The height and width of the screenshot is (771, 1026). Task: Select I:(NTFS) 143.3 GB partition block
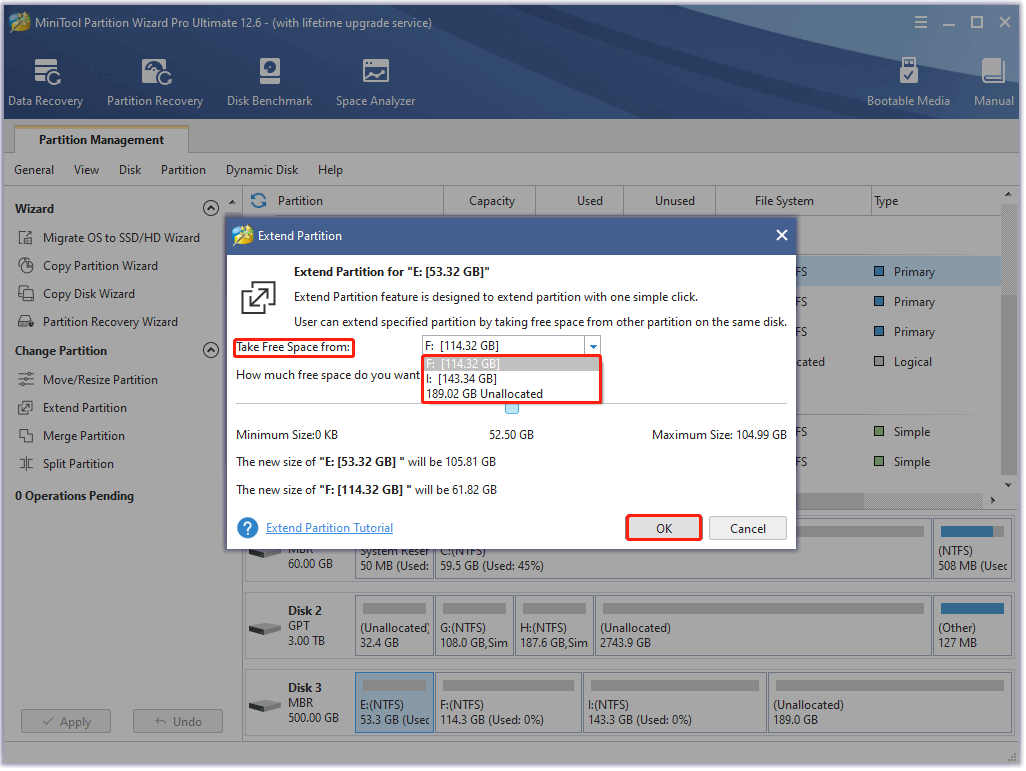pyautogui.click(x=675, y=702)
